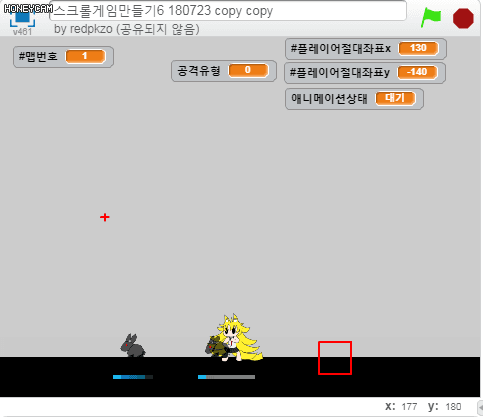Click the health bar under the player
The width and height of the screenshot is (483, 417).
(x=226, y=377)
